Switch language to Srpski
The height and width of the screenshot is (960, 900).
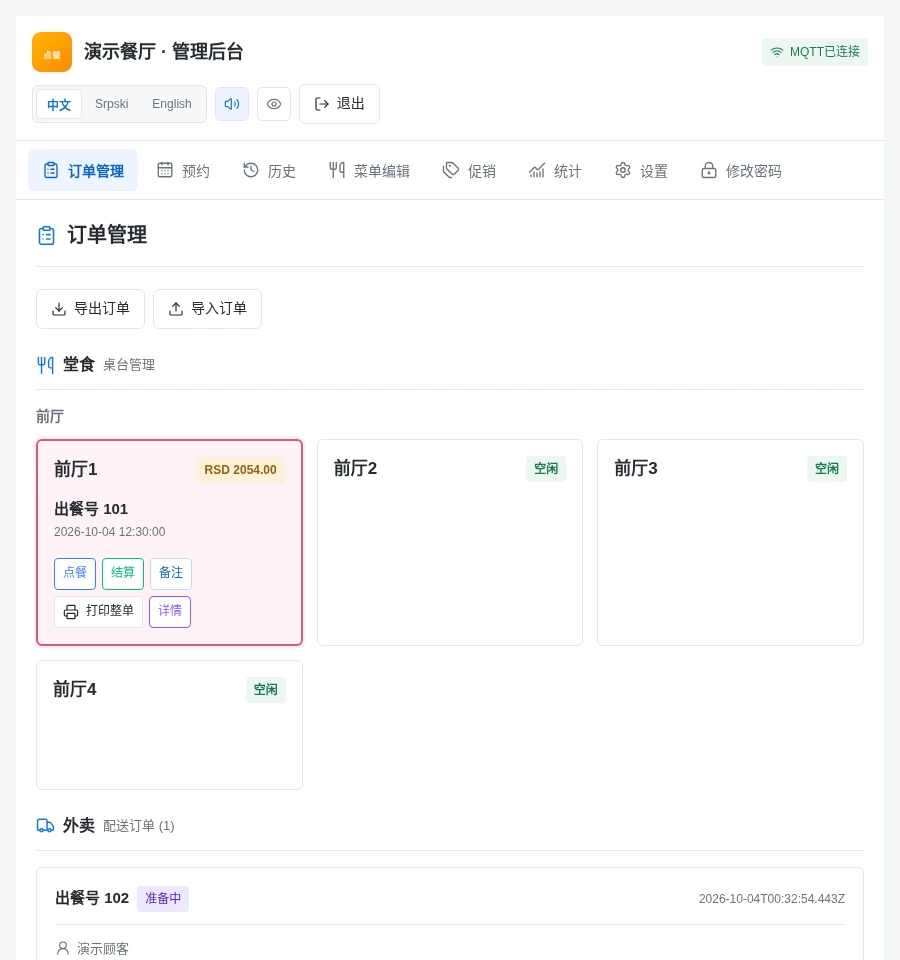[111, 104]
